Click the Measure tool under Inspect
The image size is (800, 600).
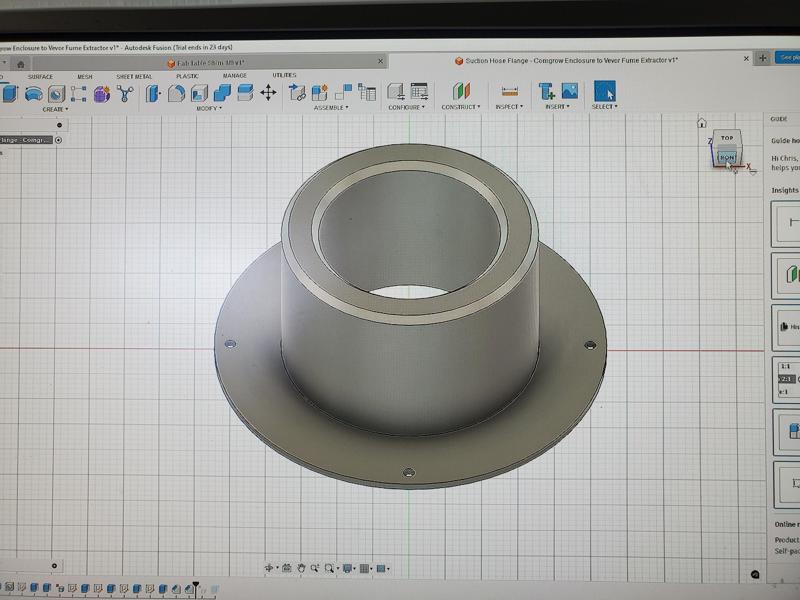[509, 92]
